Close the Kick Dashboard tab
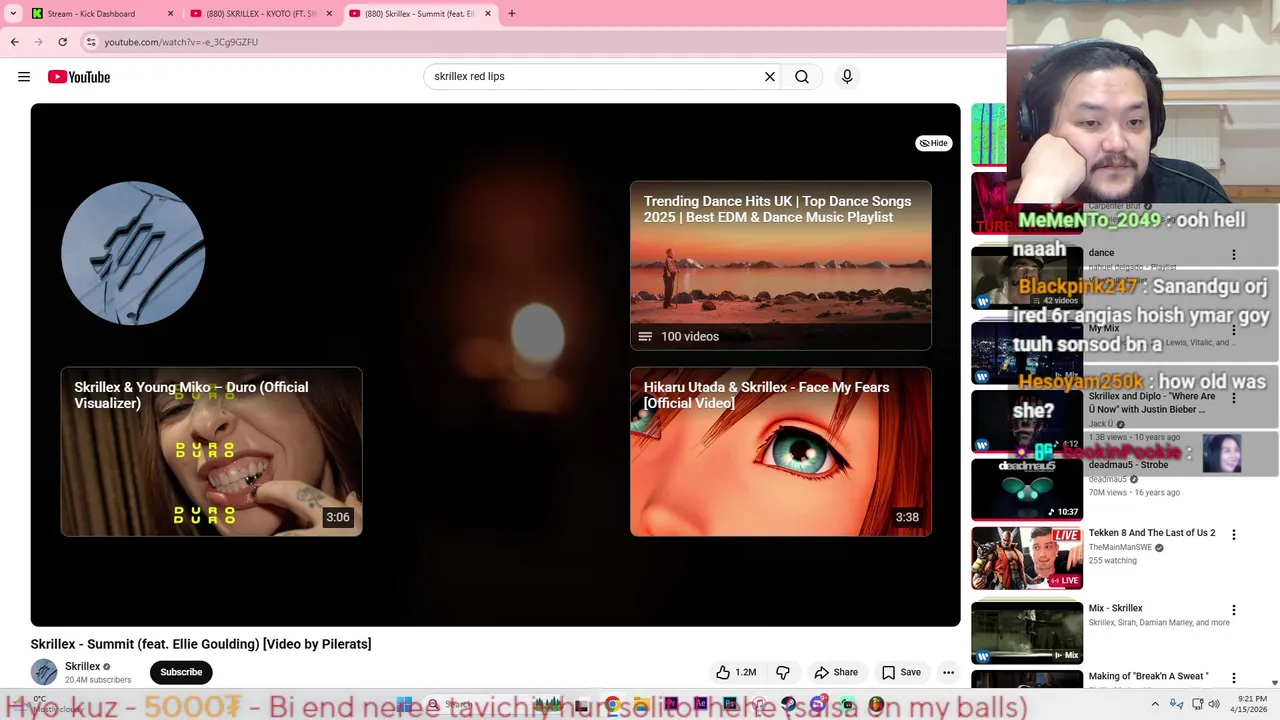The height and width of the screenshot is (720, 1280). tap(170, 14)
